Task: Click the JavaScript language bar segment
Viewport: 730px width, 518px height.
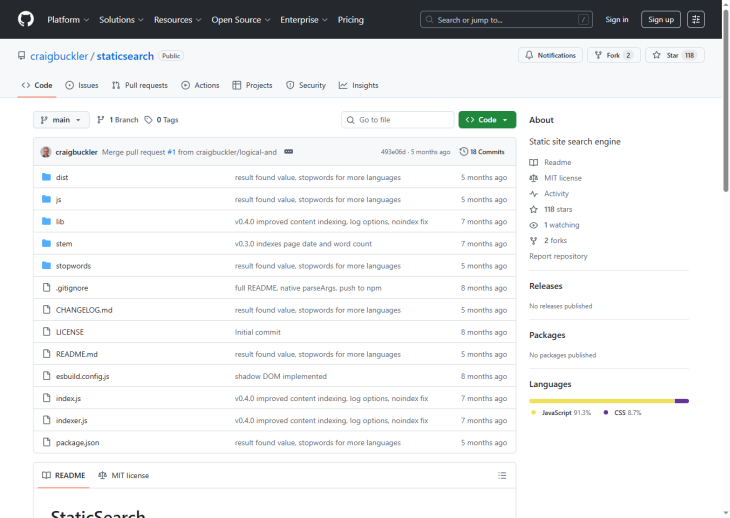Action: 601,401
